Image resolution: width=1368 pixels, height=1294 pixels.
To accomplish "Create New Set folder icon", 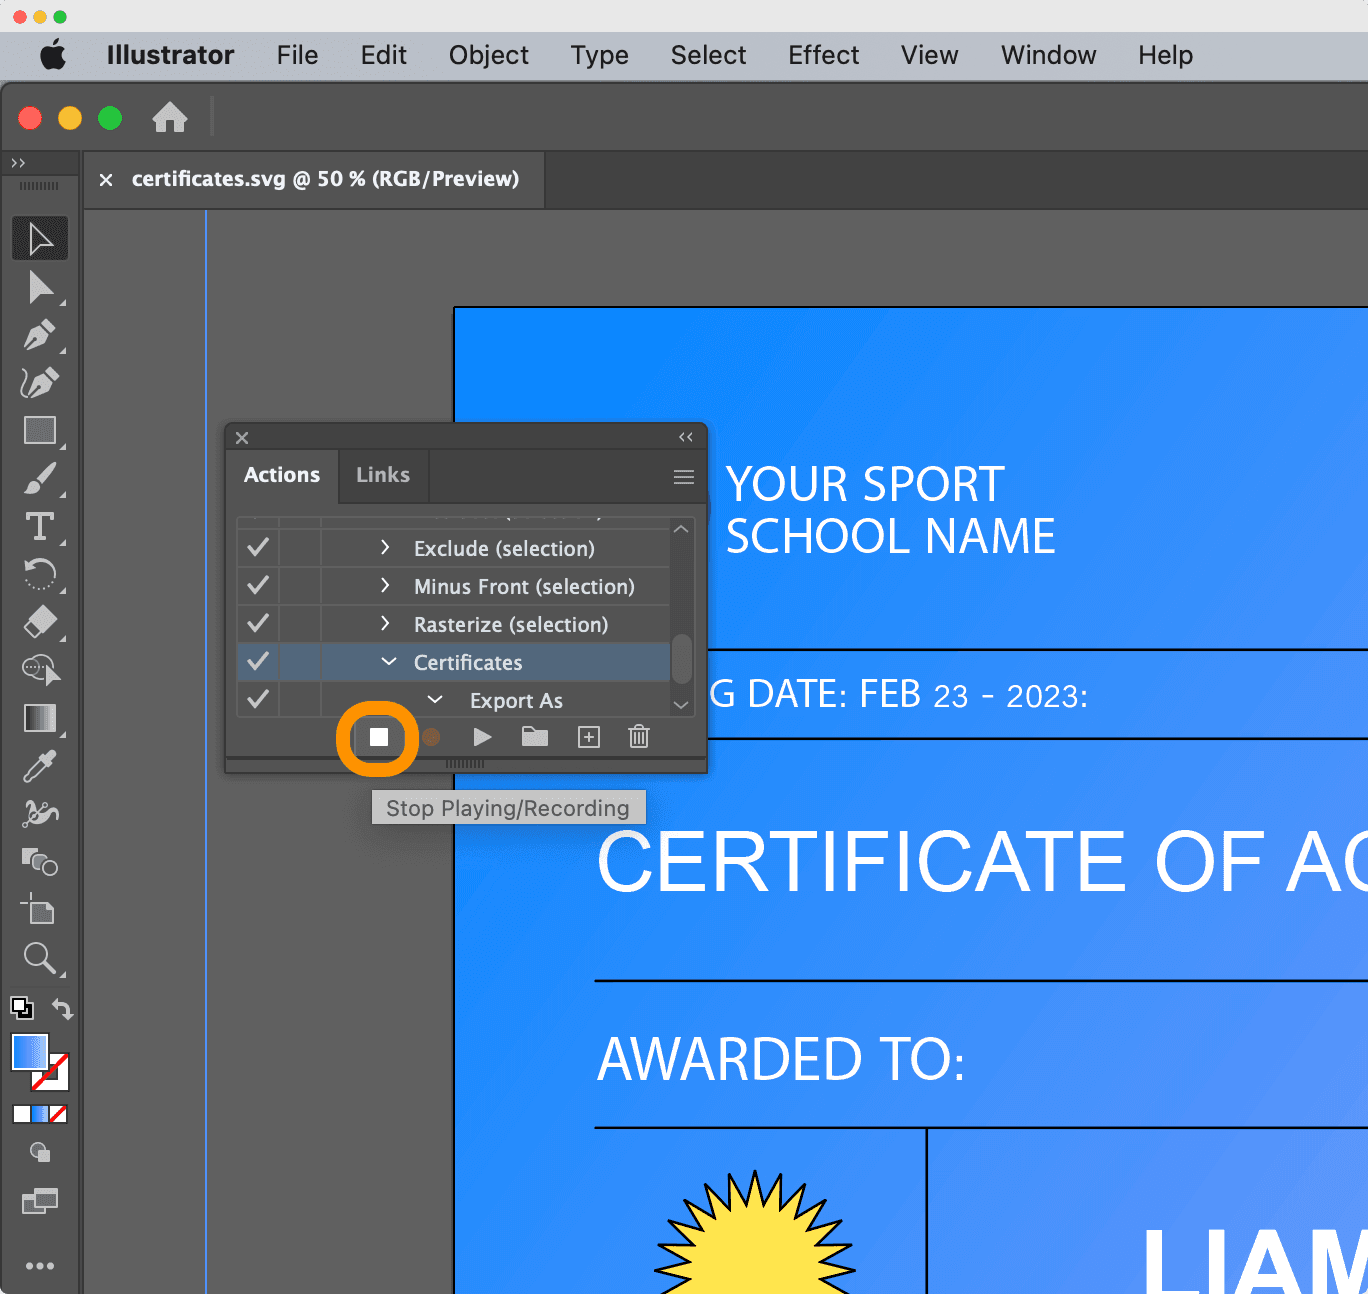I will (x=535, y=737).
